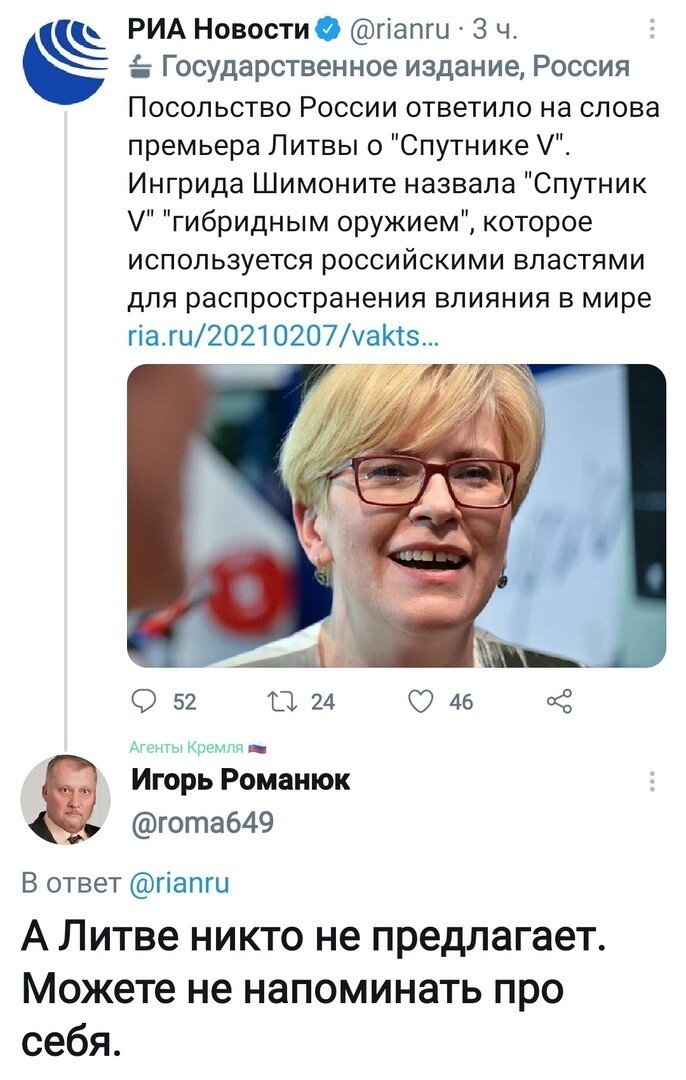Open the ria.ru/20210207 article link
This screenshot has height=1080, width=686.
coord(283,335)
